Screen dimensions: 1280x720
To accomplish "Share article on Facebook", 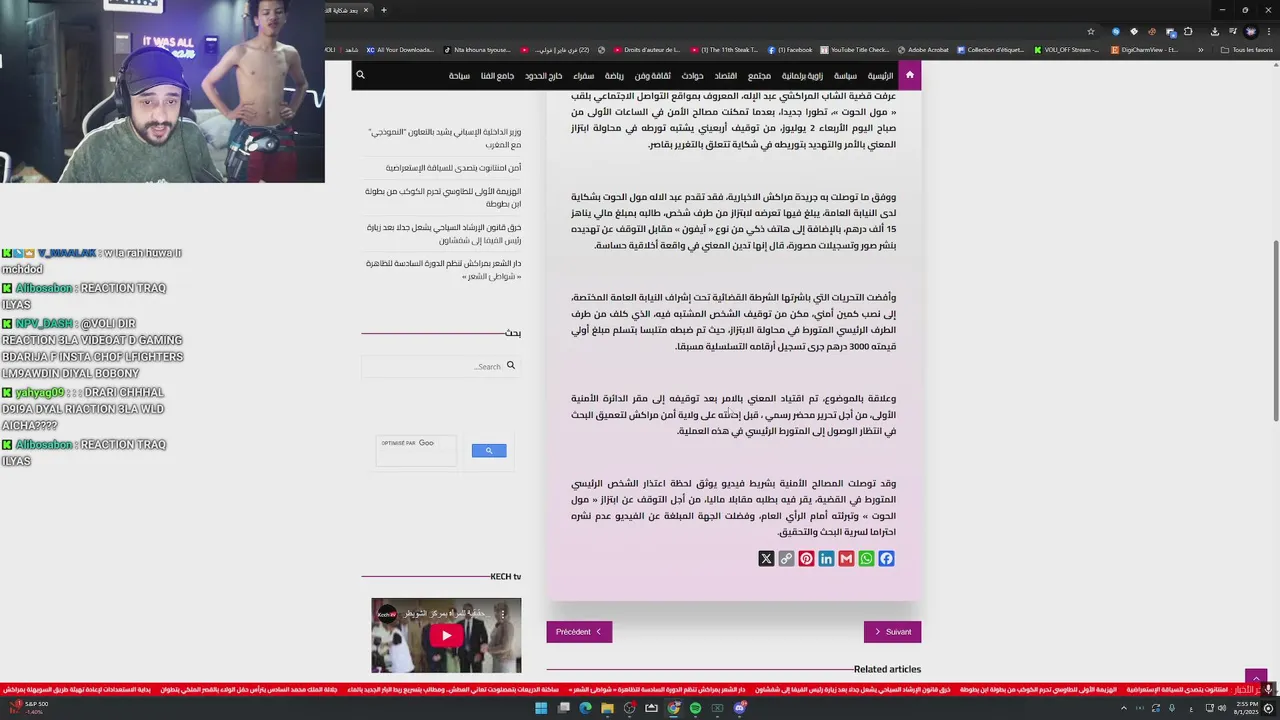I will coord(886,559).
